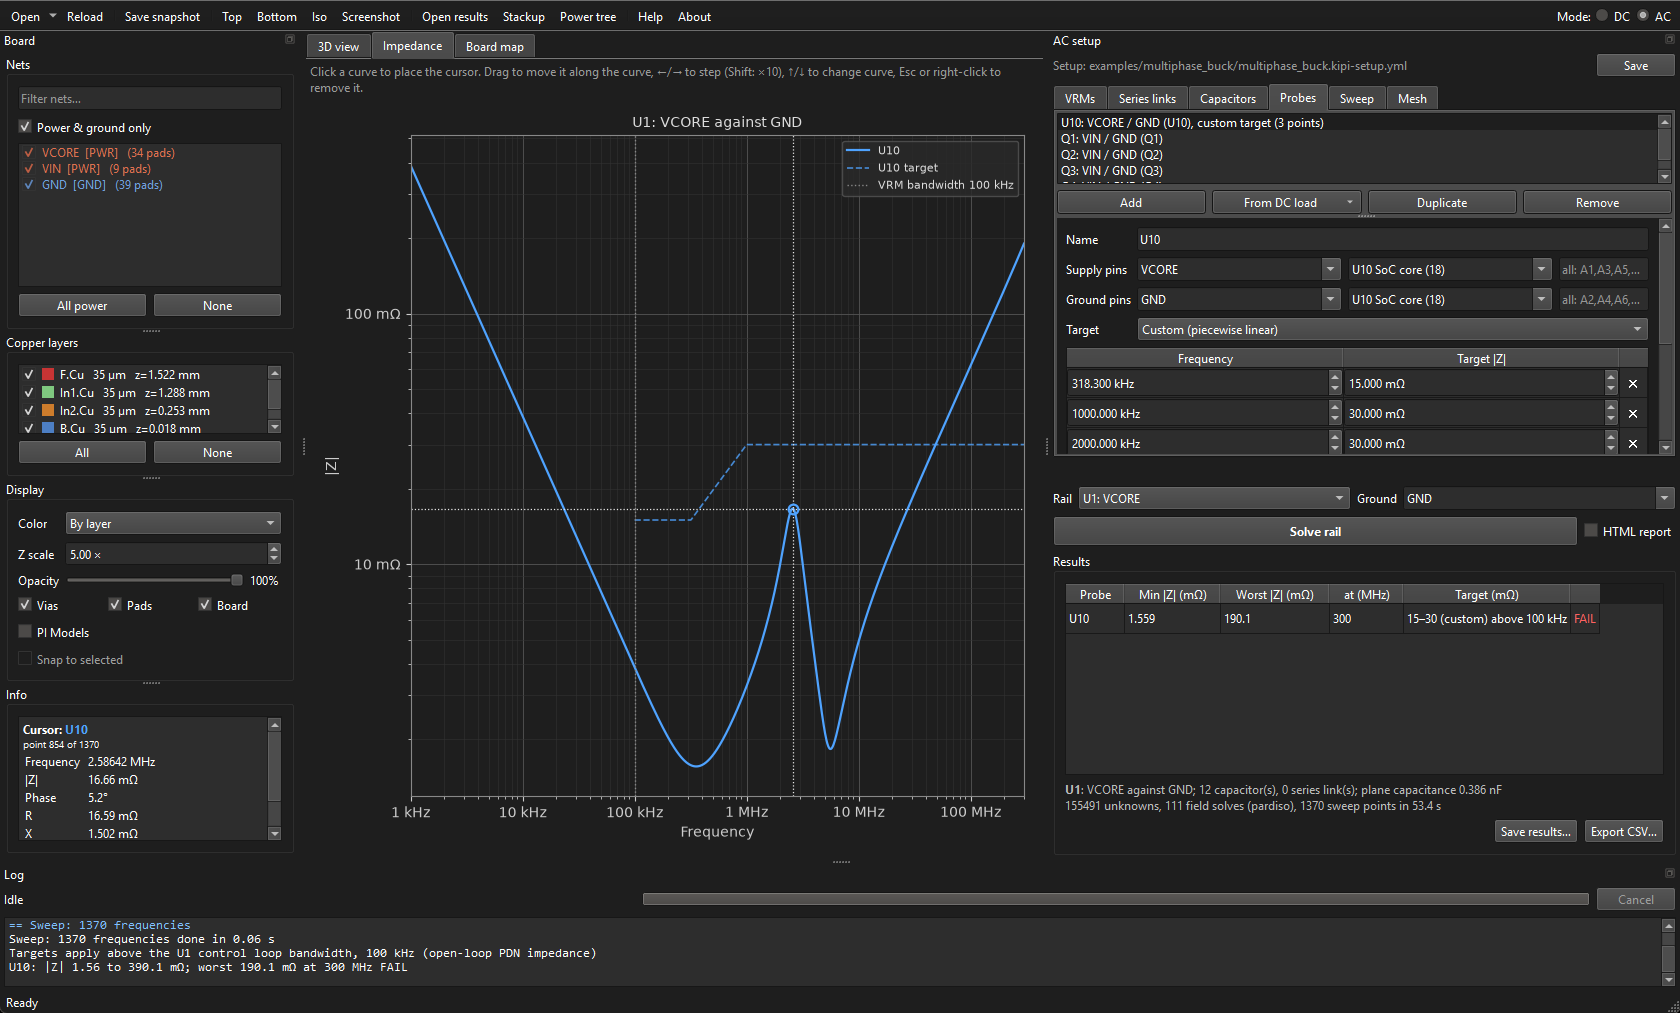Click the F.Cu red layer swatch

[48, 375]
